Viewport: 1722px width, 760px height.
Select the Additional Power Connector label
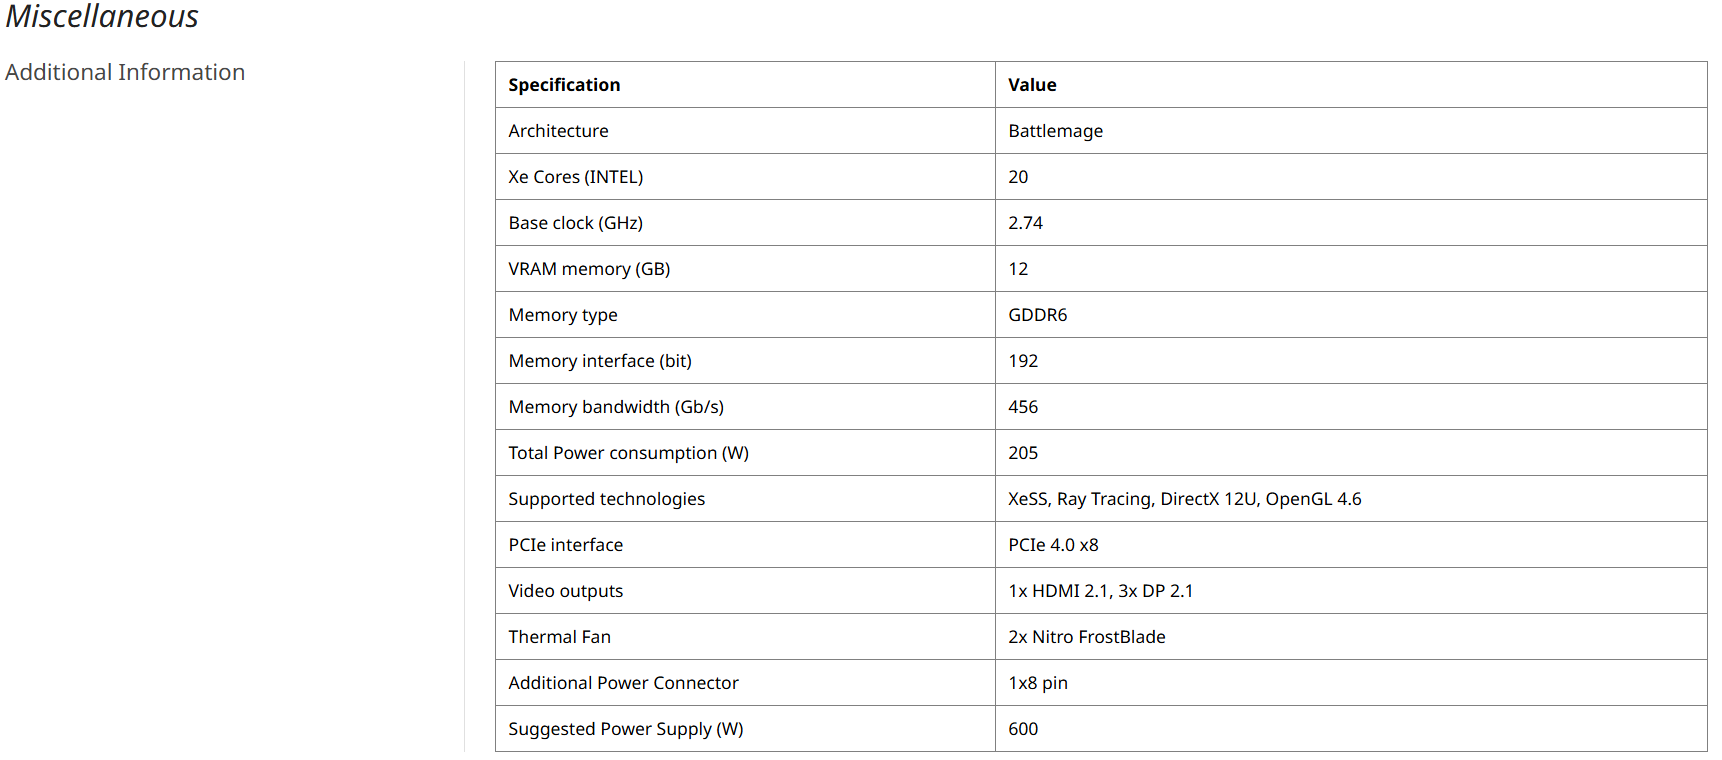tap(623, 683)
